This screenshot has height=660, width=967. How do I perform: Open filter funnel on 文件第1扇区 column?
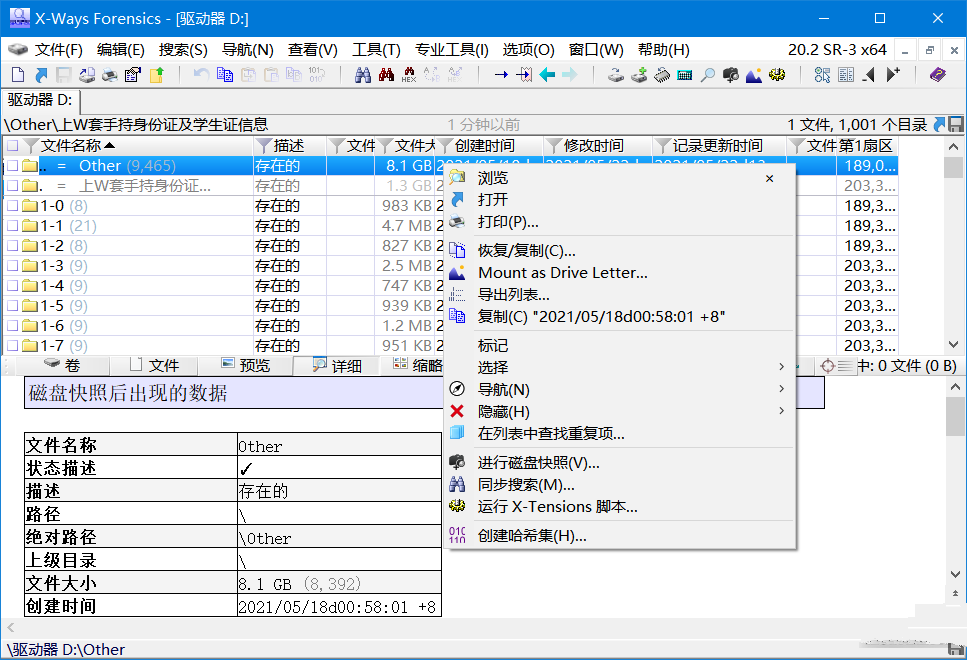pyautogui.click(x=796, y=146)
